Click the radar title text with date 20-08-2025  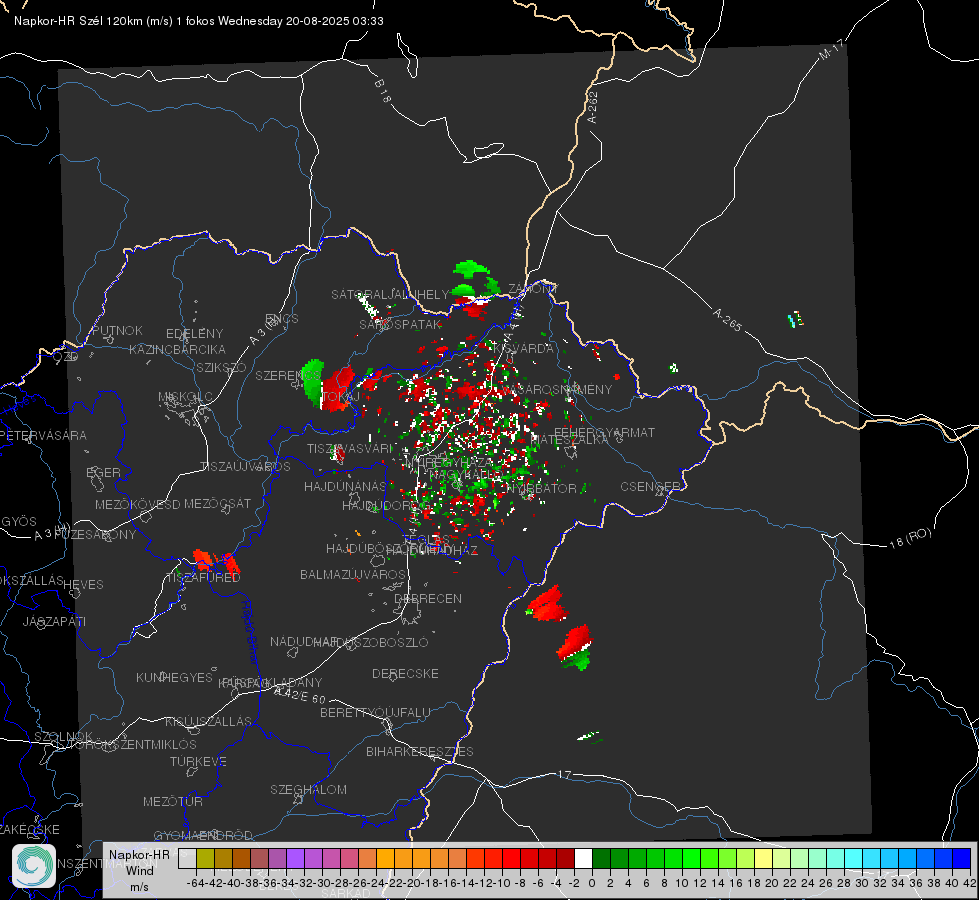(x=199, y=21)
